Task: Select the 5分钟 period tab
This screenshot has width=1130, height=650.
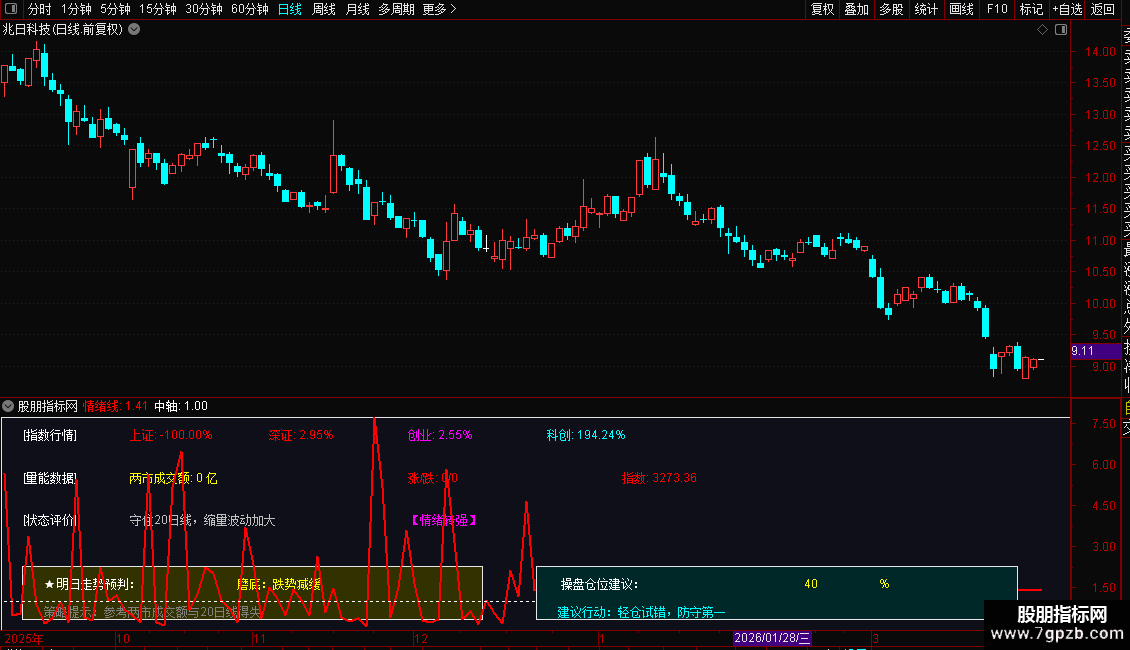Action: (115, 9)
